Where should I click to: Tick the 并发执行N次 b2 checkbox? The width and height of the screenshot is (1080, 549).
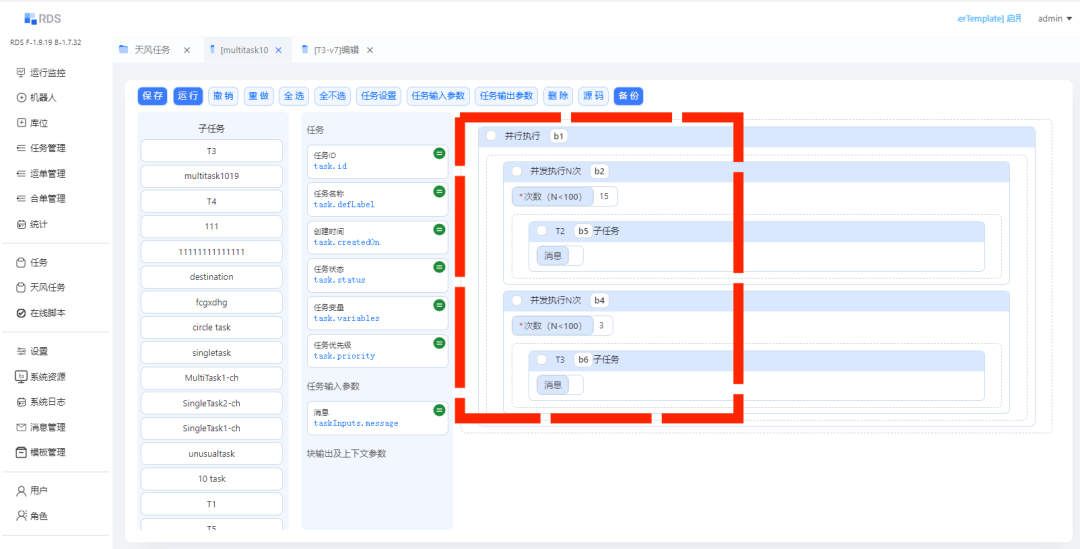coord(516,171)
